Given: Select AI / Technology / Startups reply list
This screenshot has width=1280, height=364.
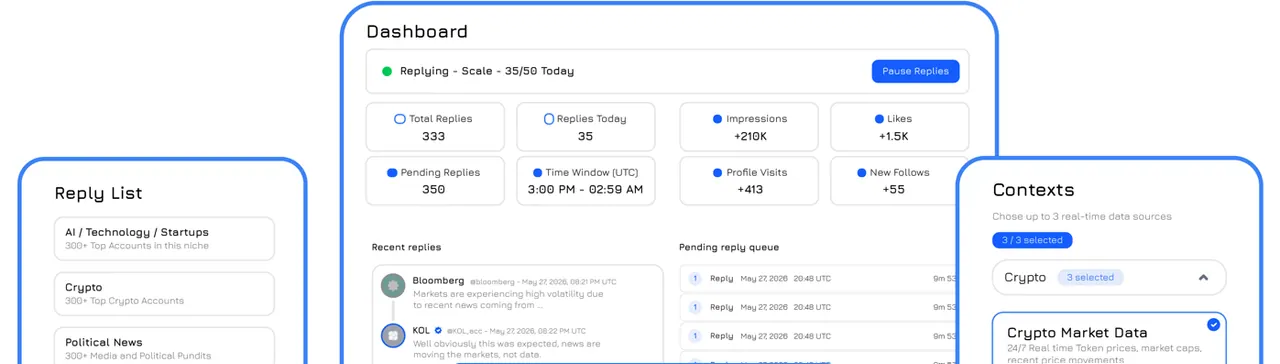Looking at the screenshot, I should coord(164,238).
